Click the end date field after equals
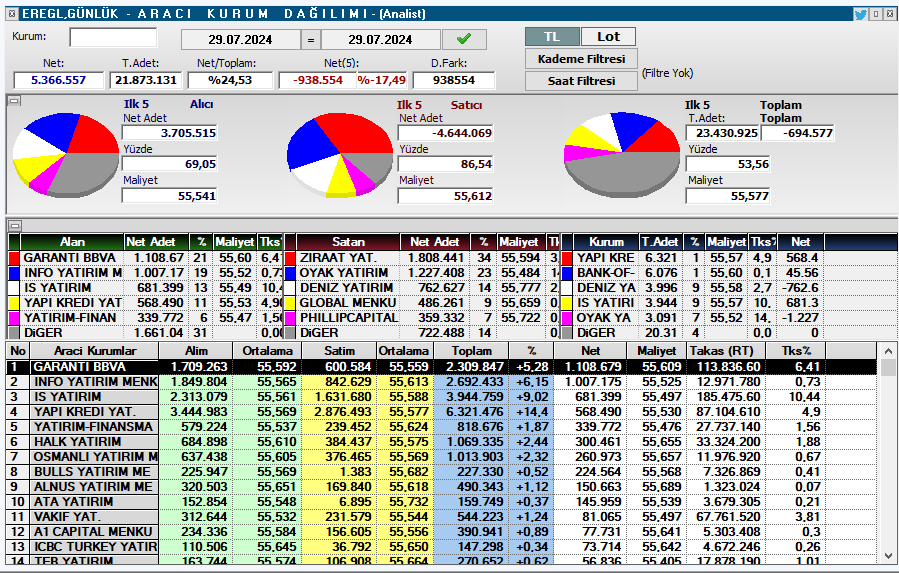Image resolution: width=899 pixels, height=573 pixels. [380, 40]
